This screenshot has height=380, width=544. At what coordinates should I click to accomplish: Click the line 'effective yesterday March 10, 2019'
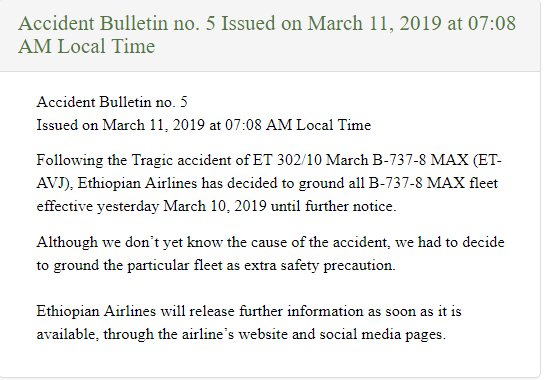[152, 206]
